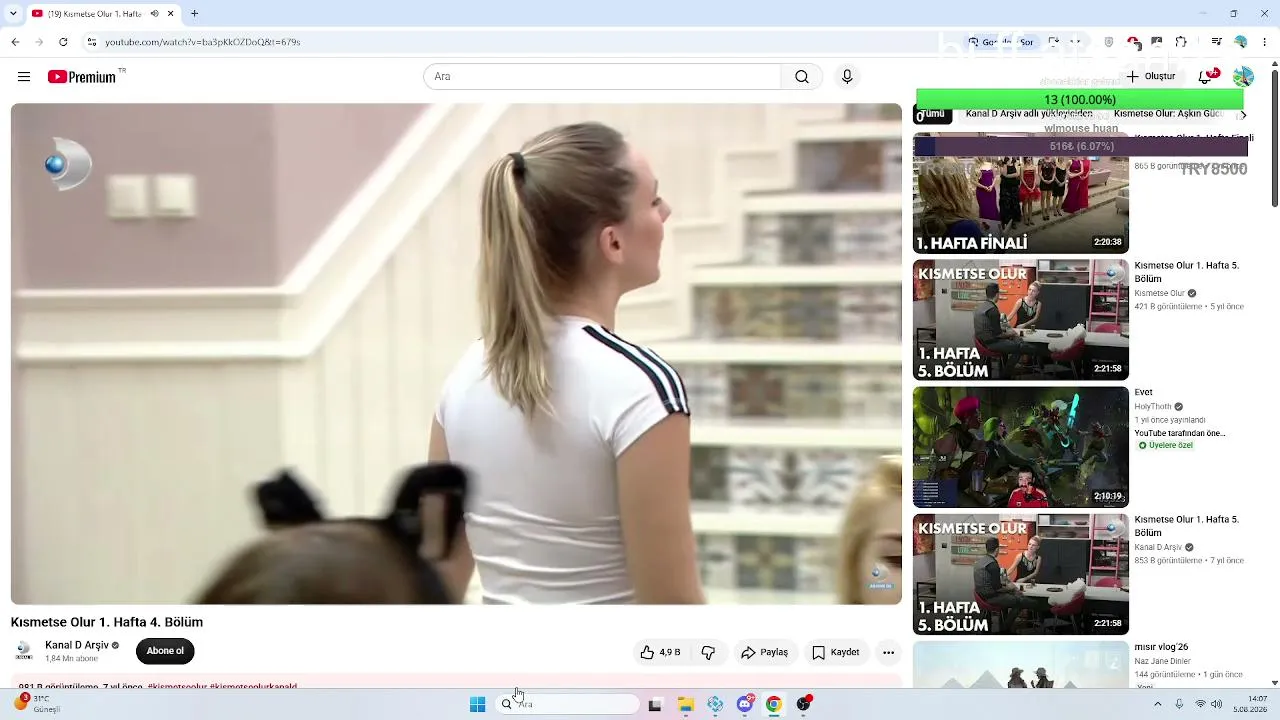Image resolution: width=1280 pixels, height=720 pixels.
Task: Open the Chrome profile avatar
Action: click(x=1240, y=42)
